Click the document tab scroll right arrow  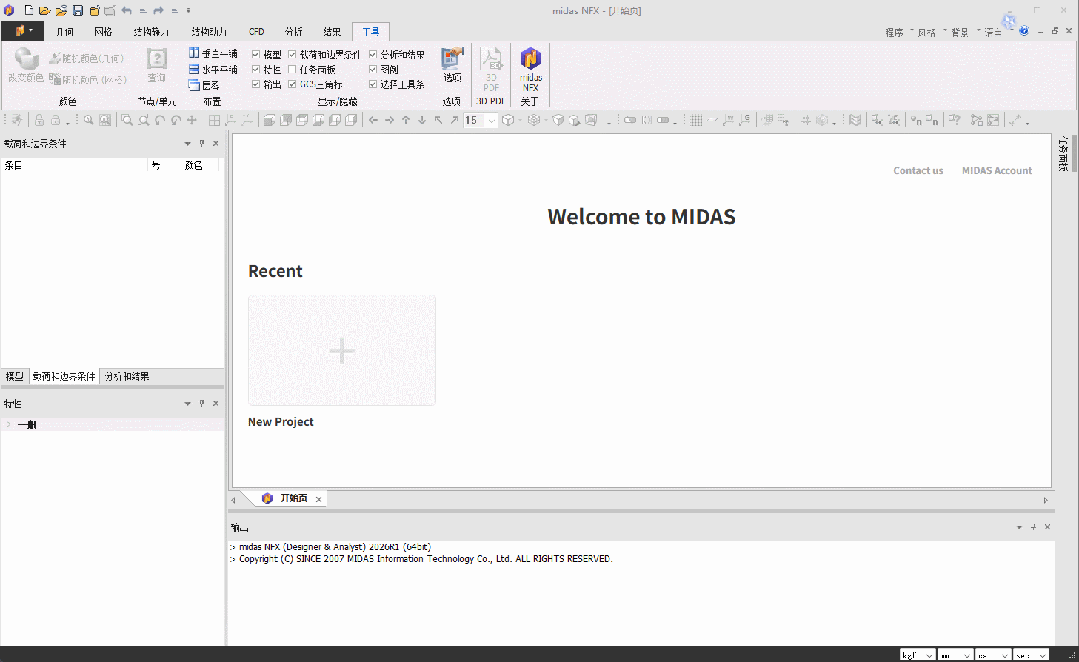(1045, 500)
